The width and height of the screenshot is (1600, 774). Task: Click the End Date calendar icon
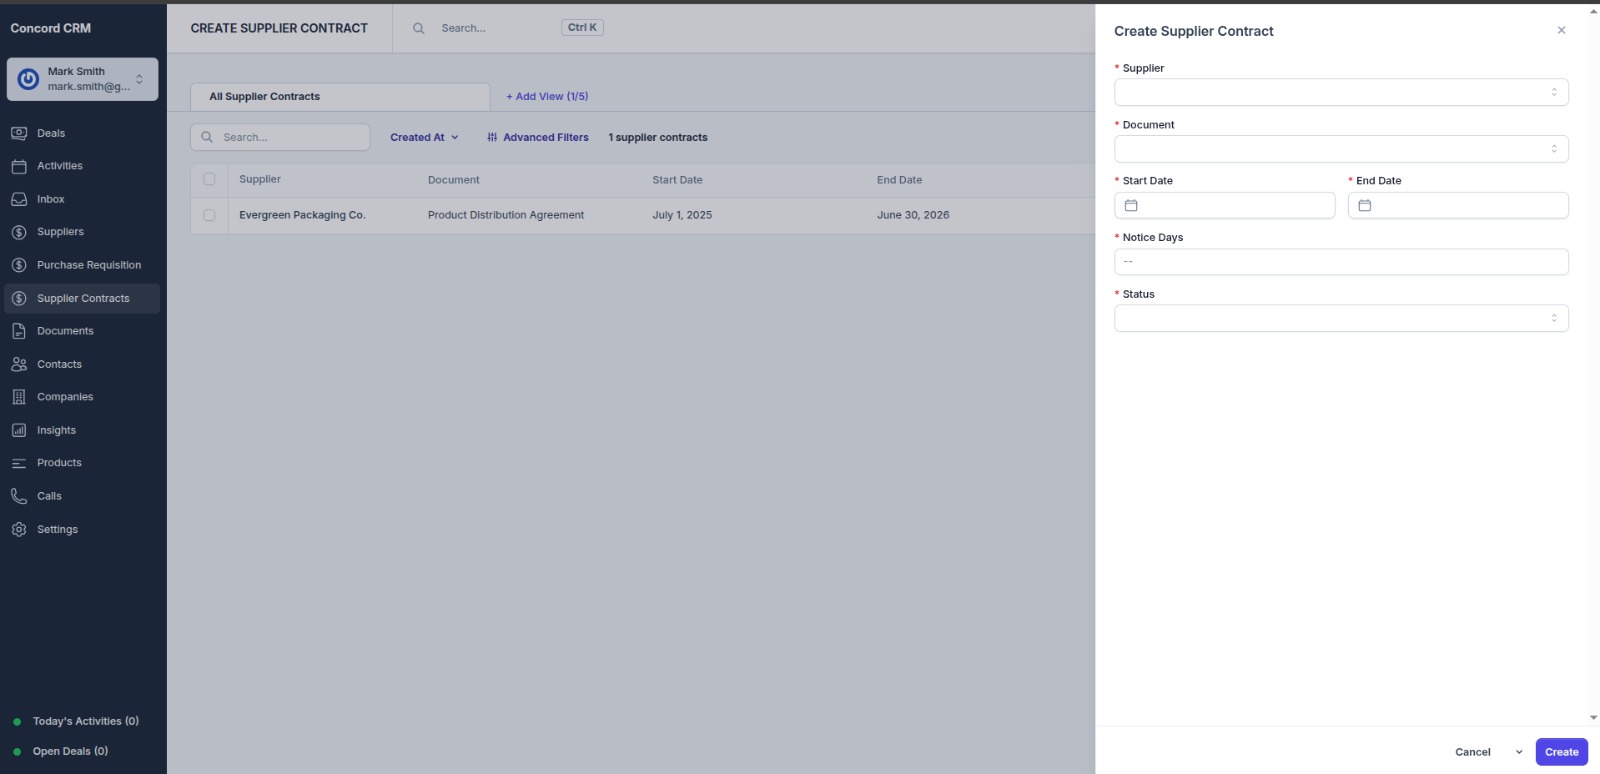[1365, 205]
